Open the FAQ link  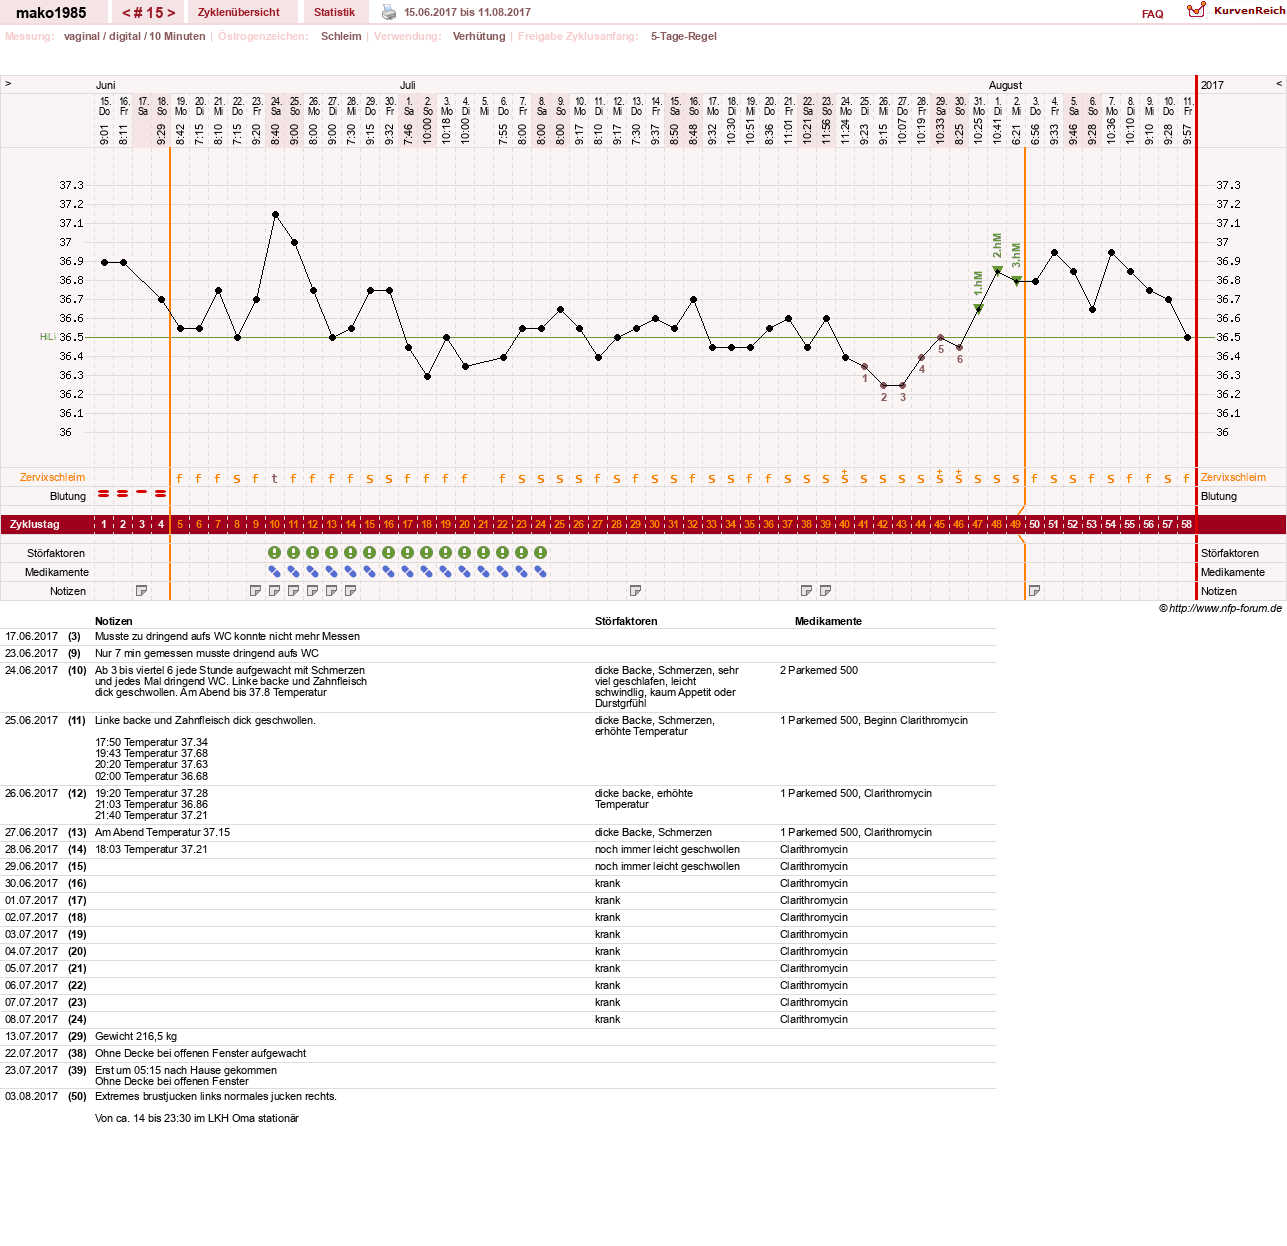[x=1153, y=14]
